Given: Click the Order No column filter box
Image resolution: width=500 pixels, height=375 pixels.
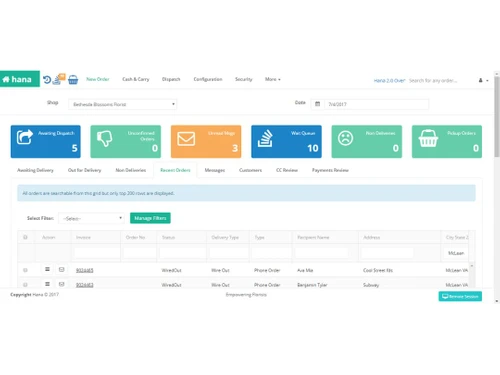Looking at the screenshot, I should 139,253.
